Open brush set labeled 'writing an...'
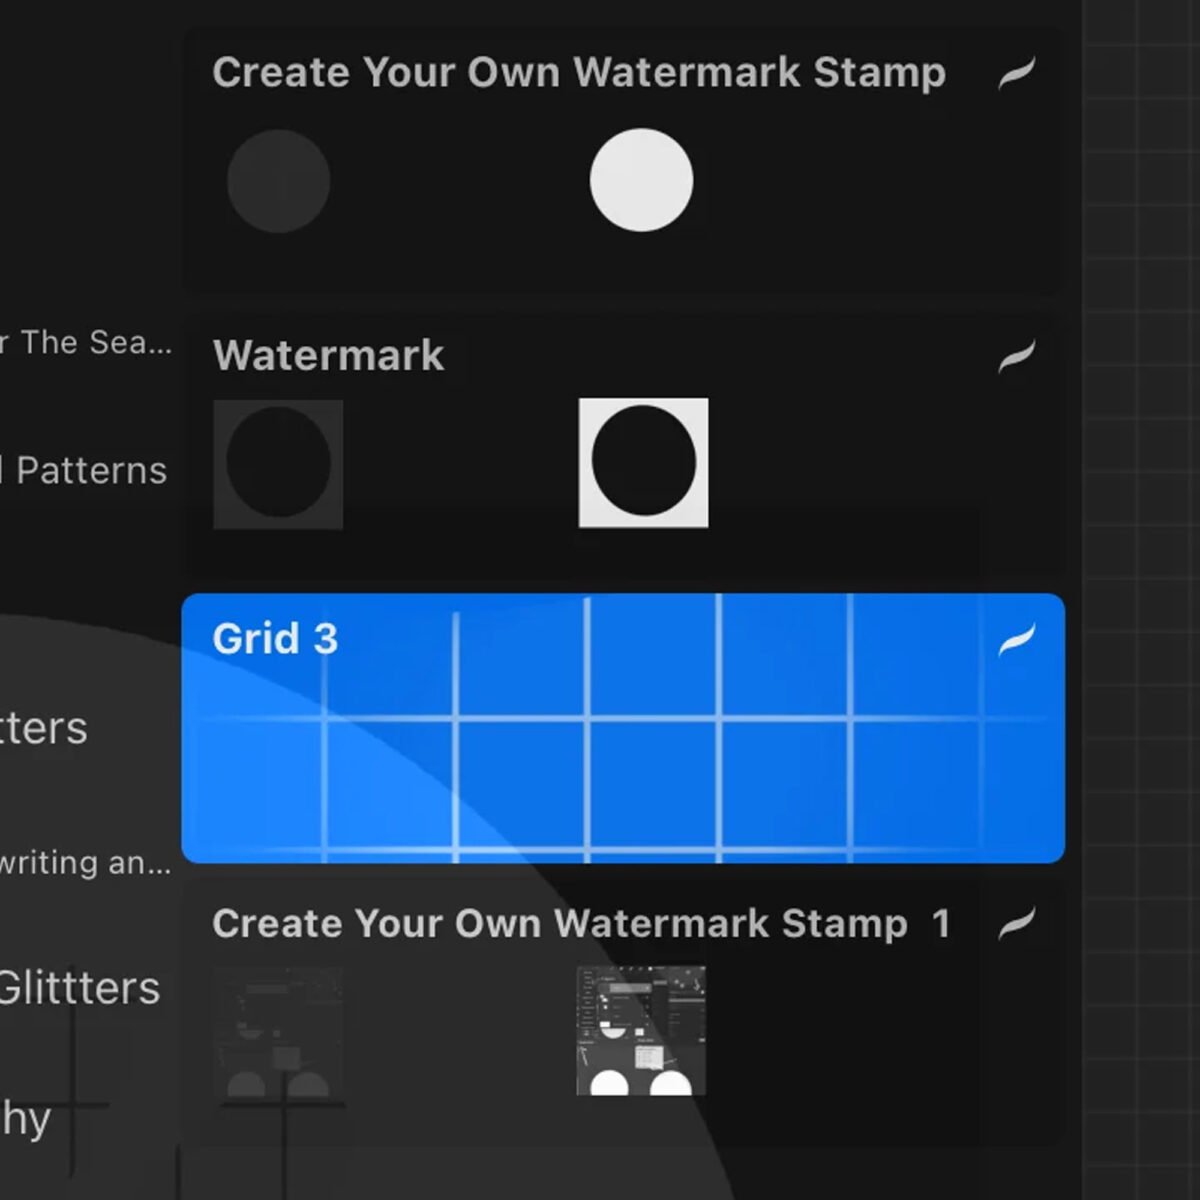The width and height of the screenshot is (1200, 1200). 86,863
